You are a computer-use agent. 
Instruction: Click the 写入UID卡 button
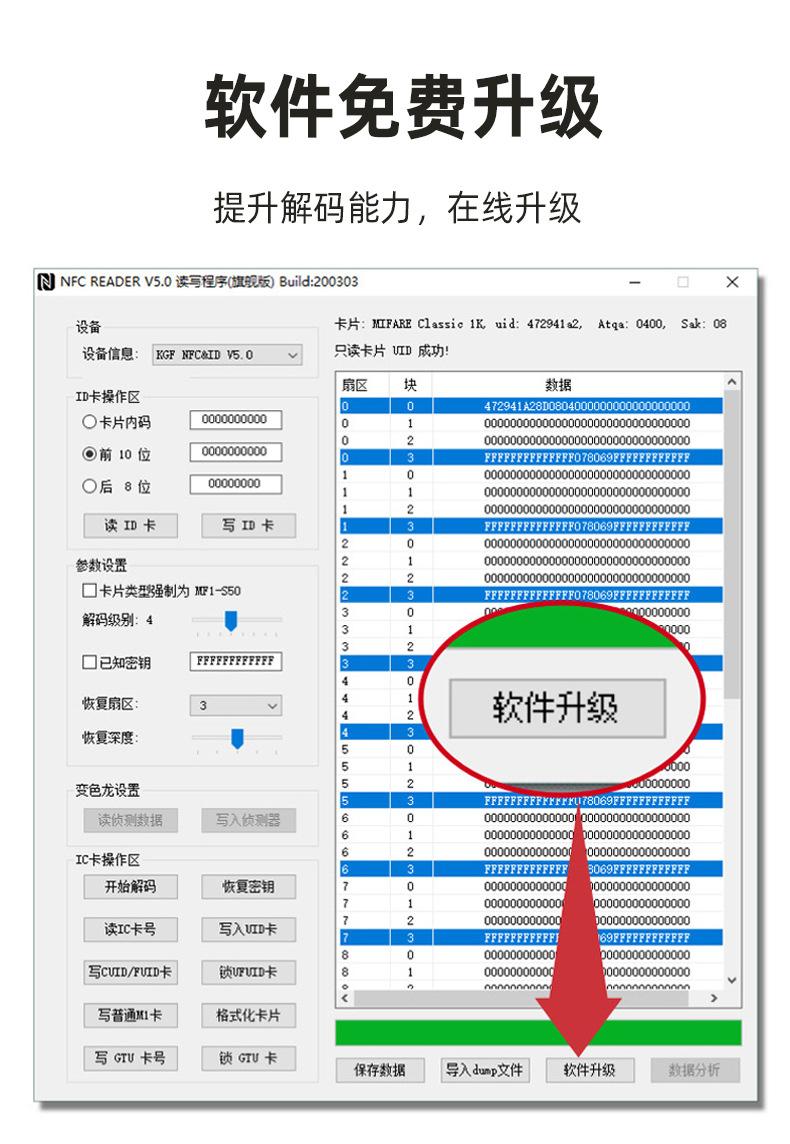coord(249,930)
